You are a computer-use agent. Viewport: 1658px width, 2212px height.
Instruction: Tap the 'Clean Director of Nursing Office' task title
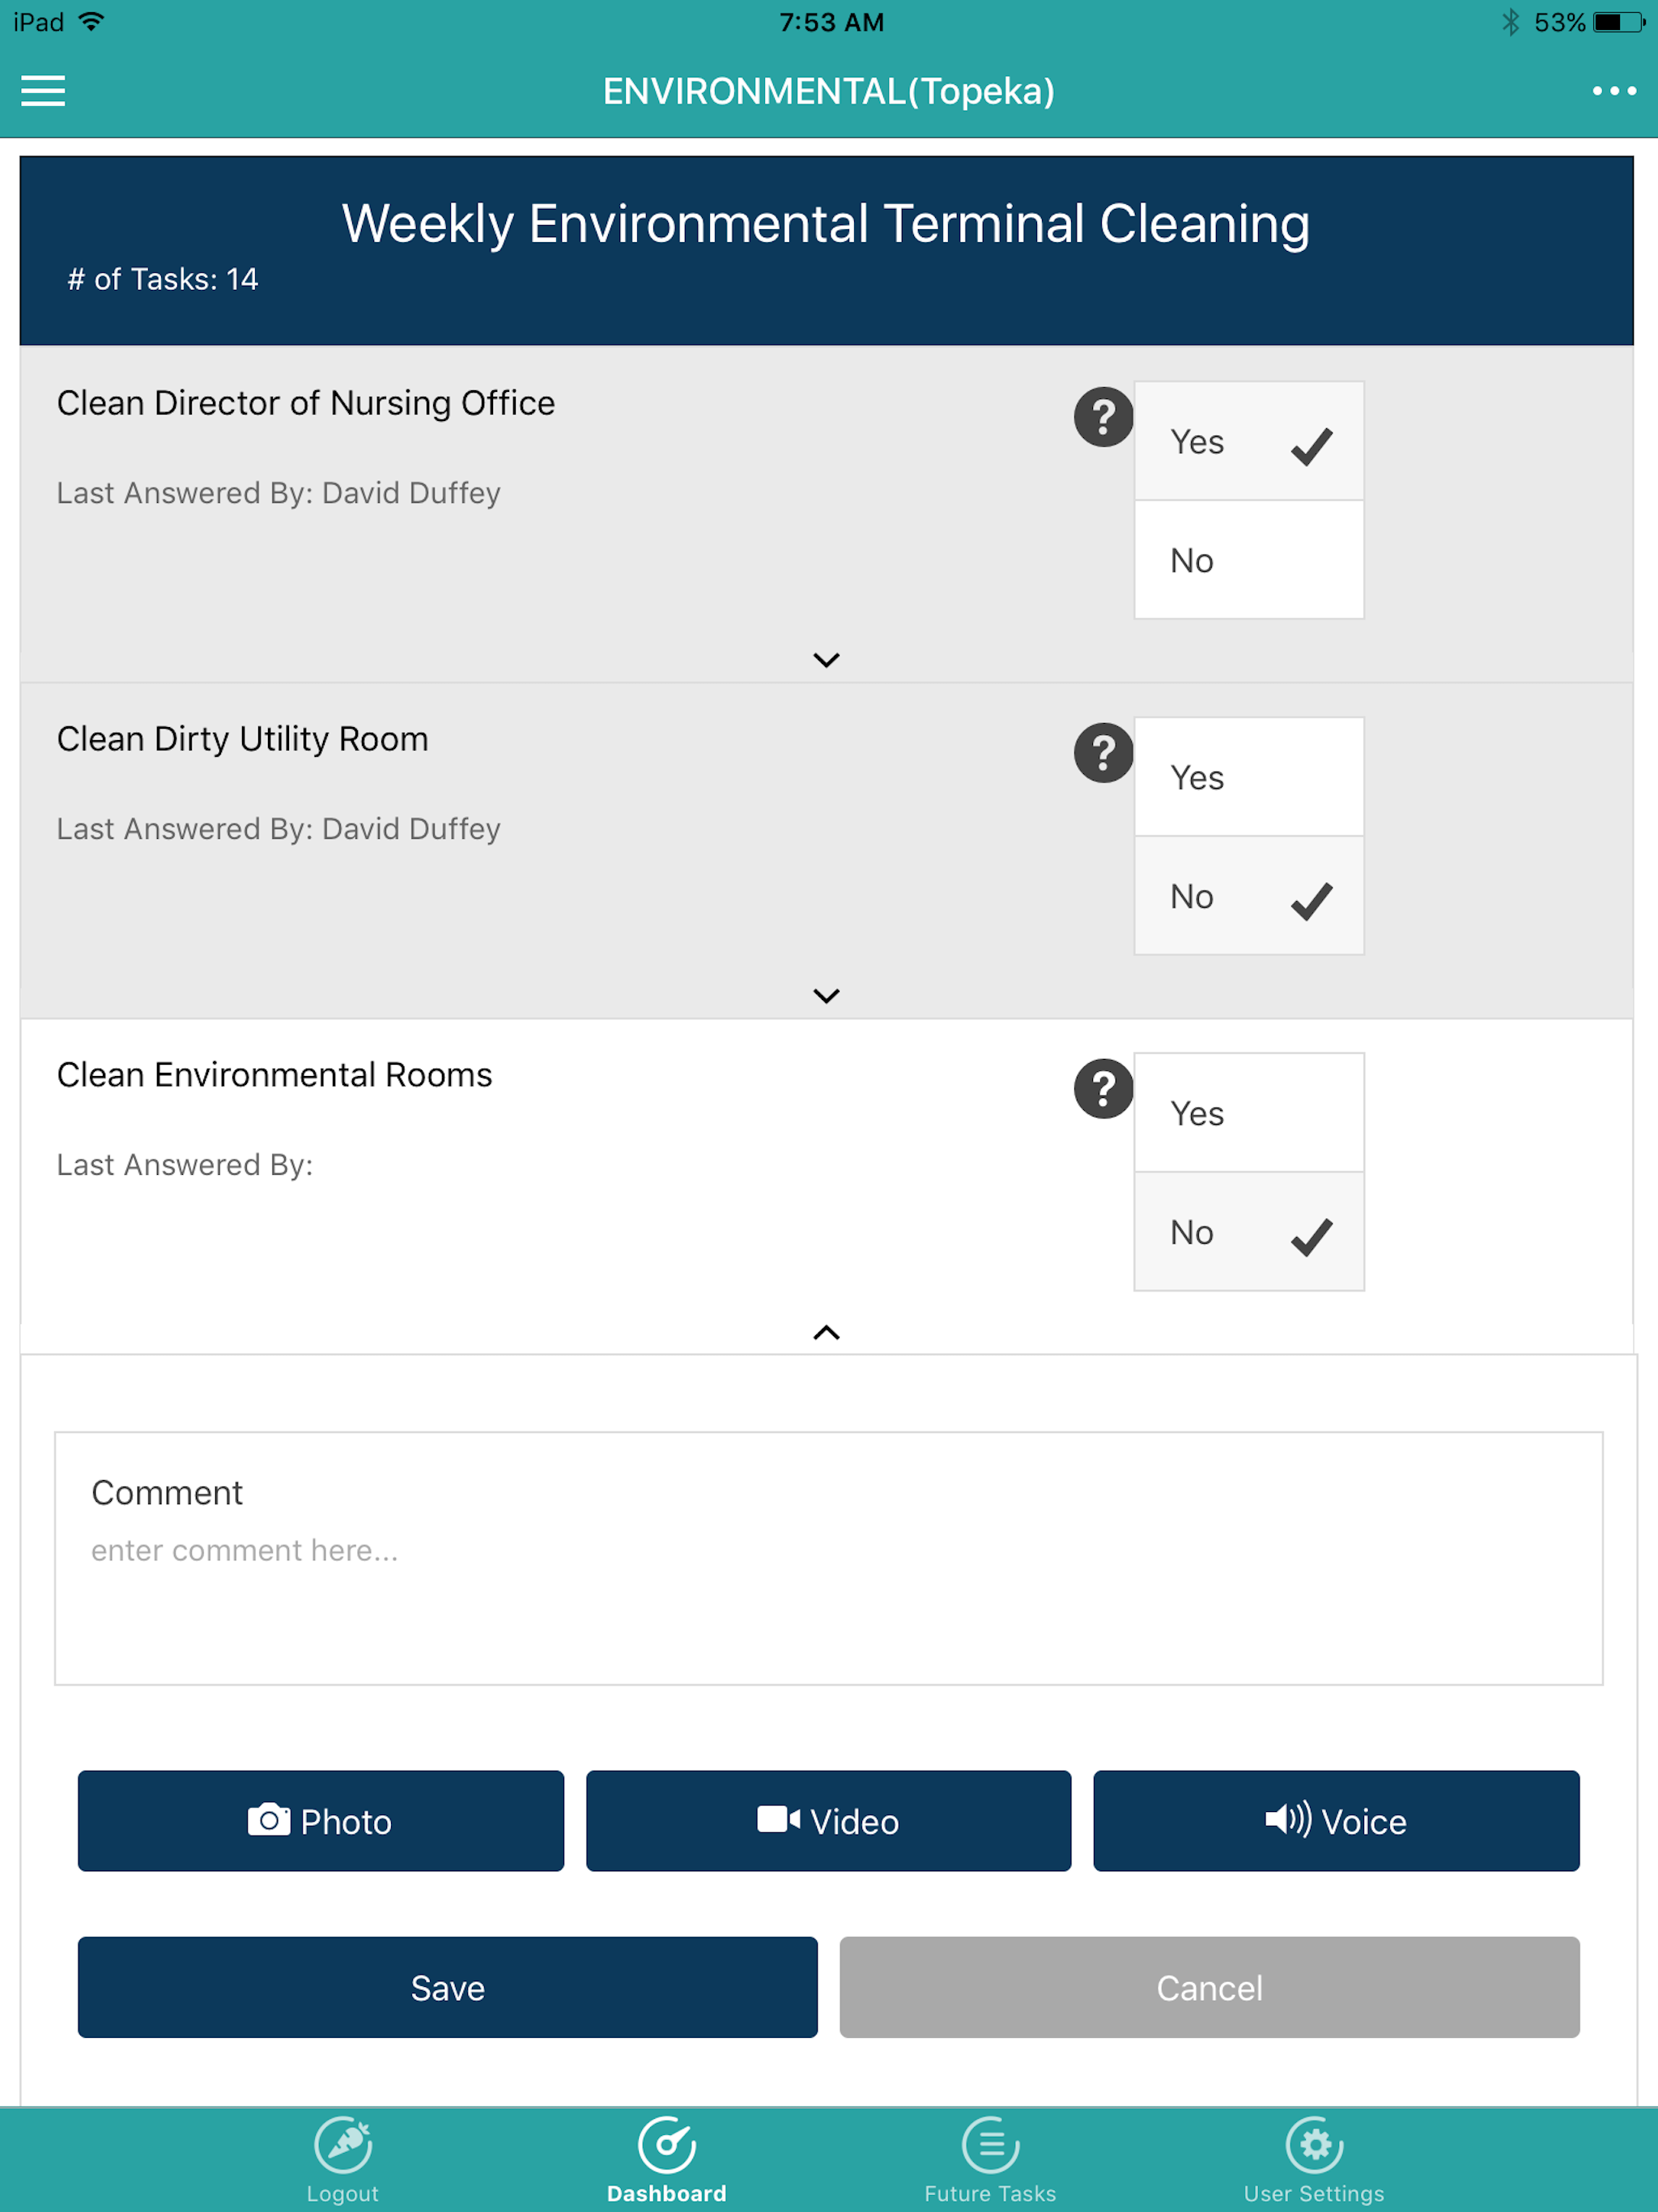pos(306,403)
